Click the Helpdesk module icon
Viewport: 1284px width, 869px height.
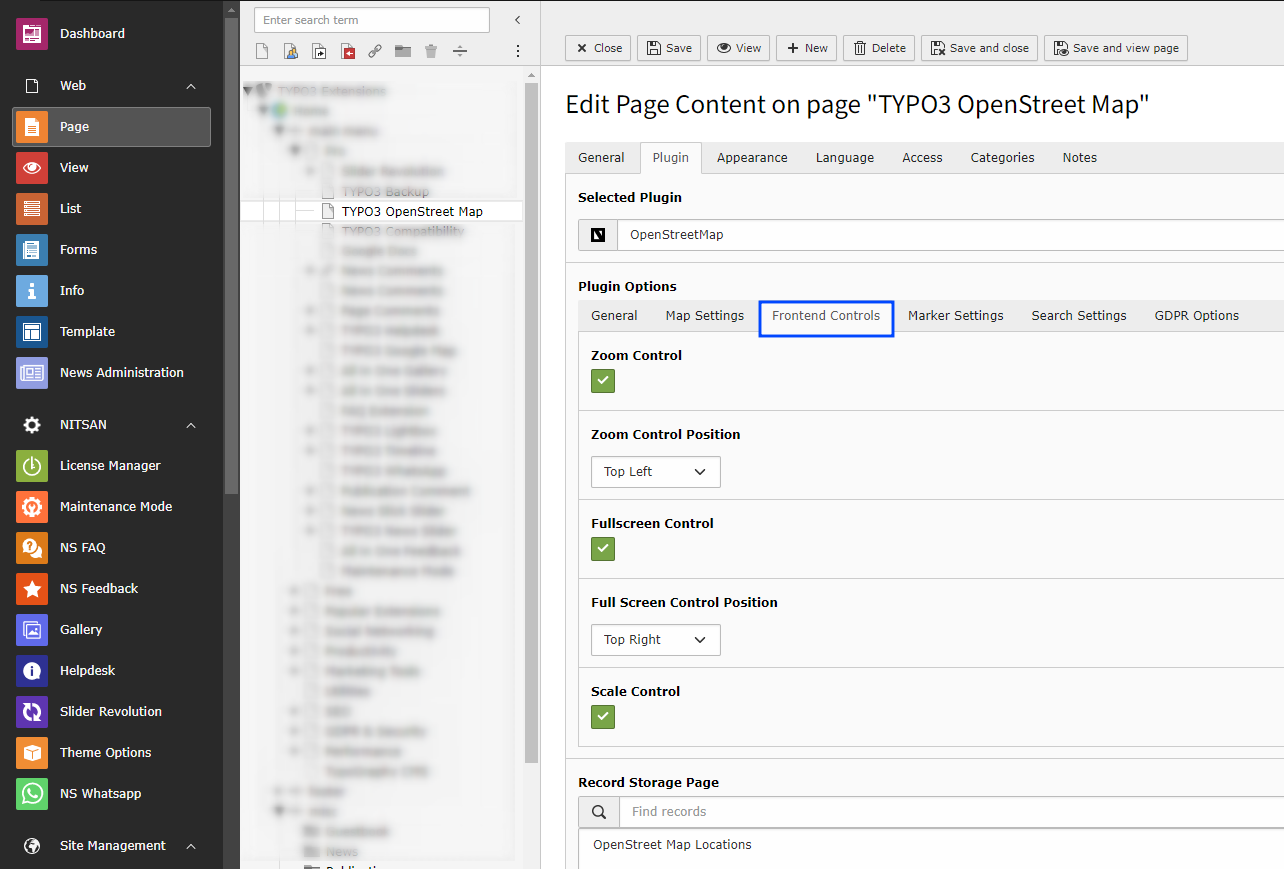coord(32,671)
